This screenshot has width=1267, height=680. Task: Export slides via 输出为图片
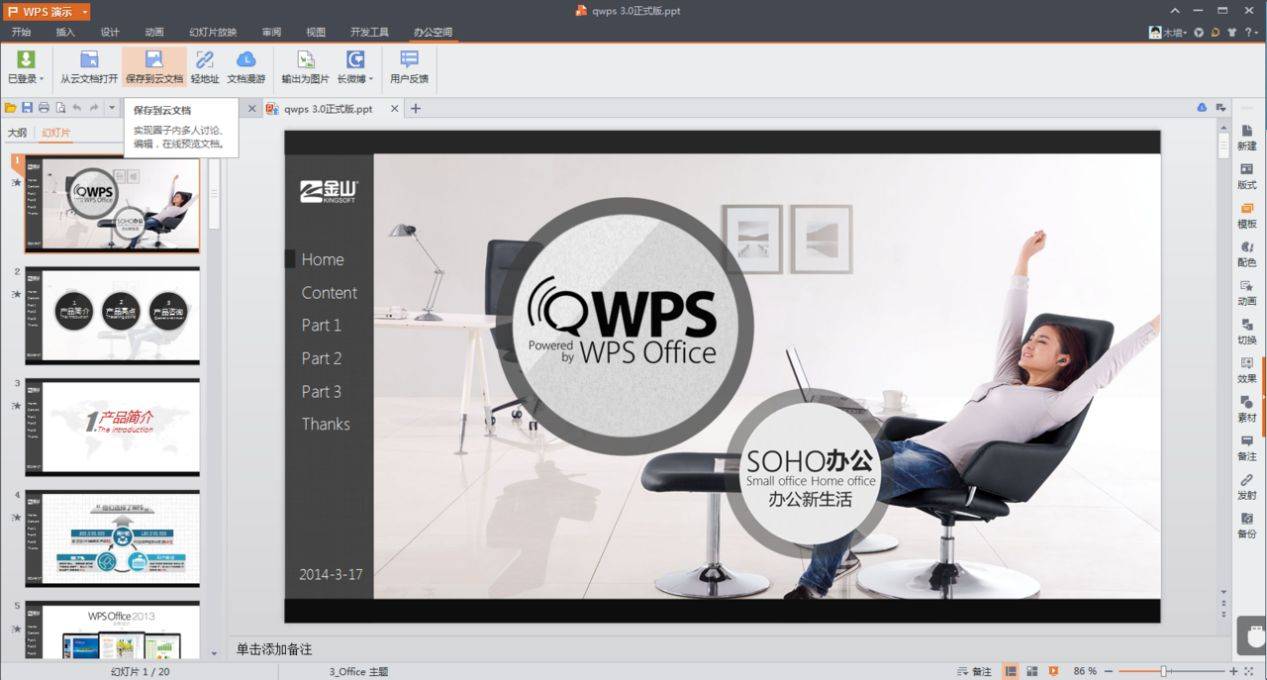pyautogui.click(x=305, y=67)
